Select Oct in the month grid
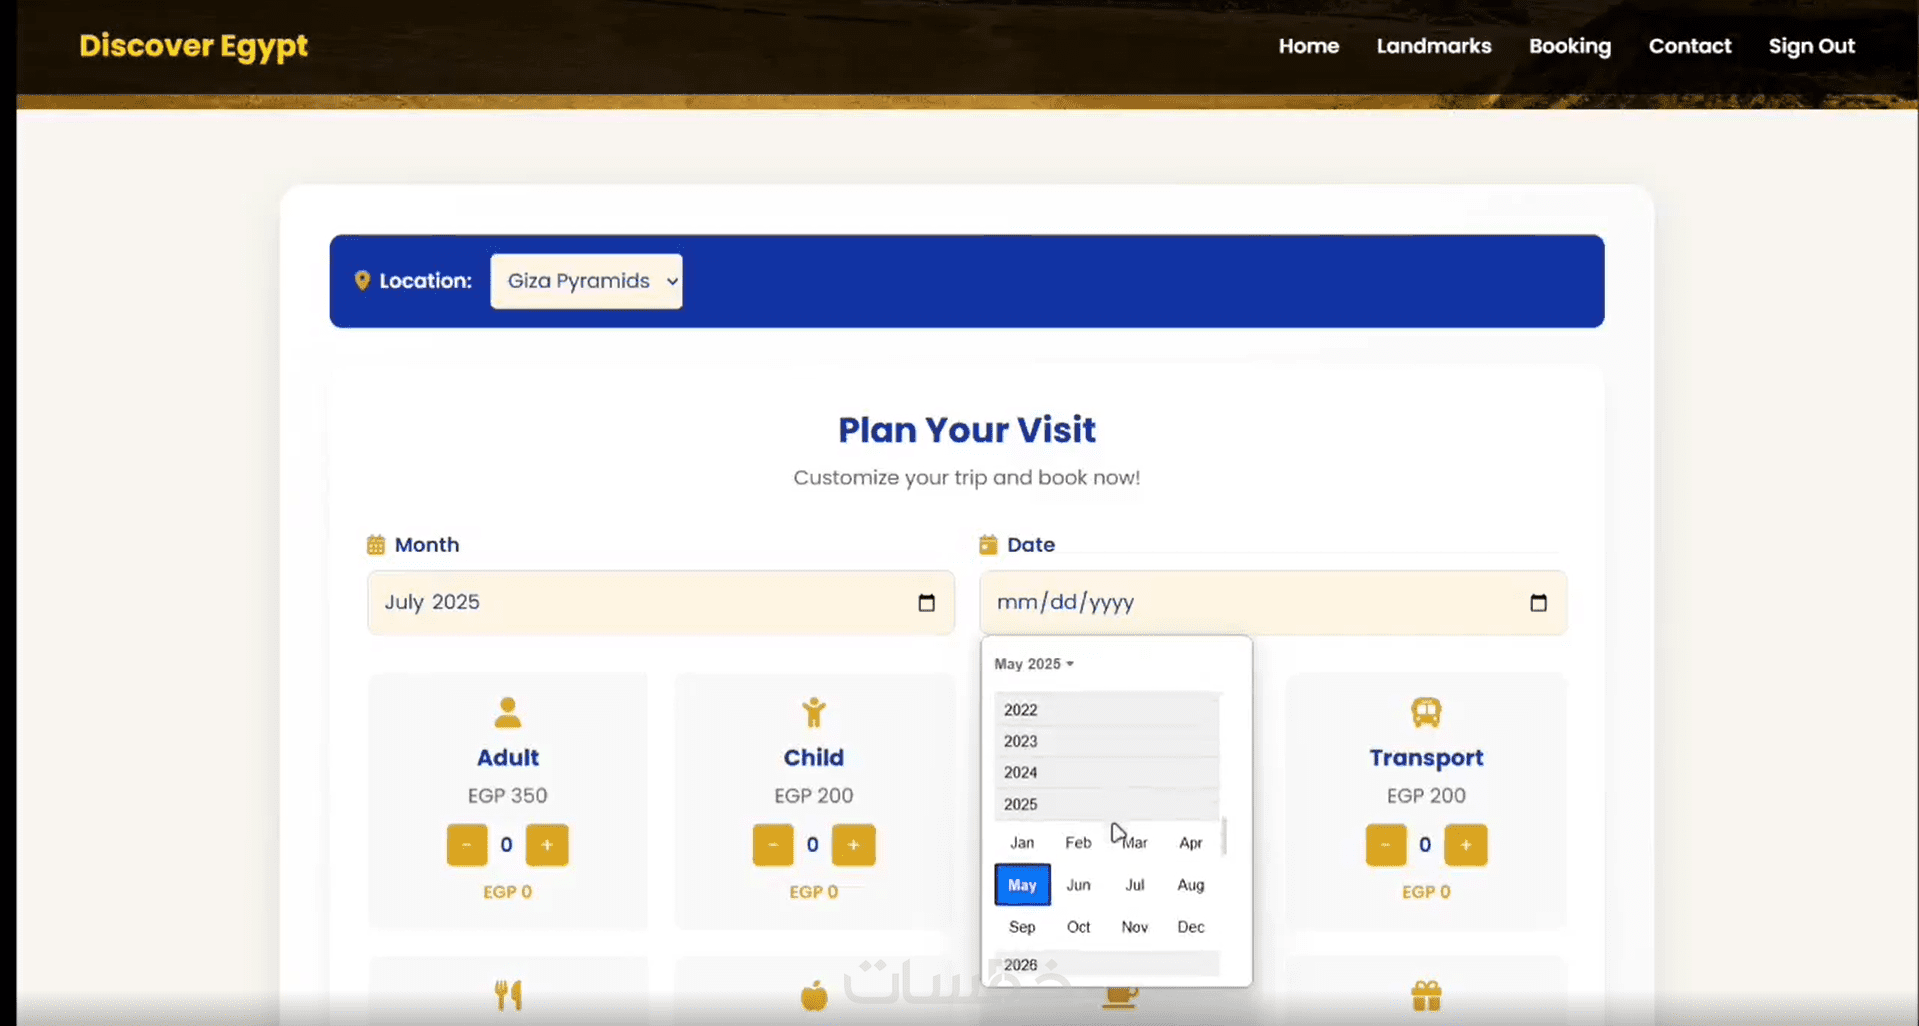The width and height of the screenshot is (1919, 1026). tap(1078, 927)
